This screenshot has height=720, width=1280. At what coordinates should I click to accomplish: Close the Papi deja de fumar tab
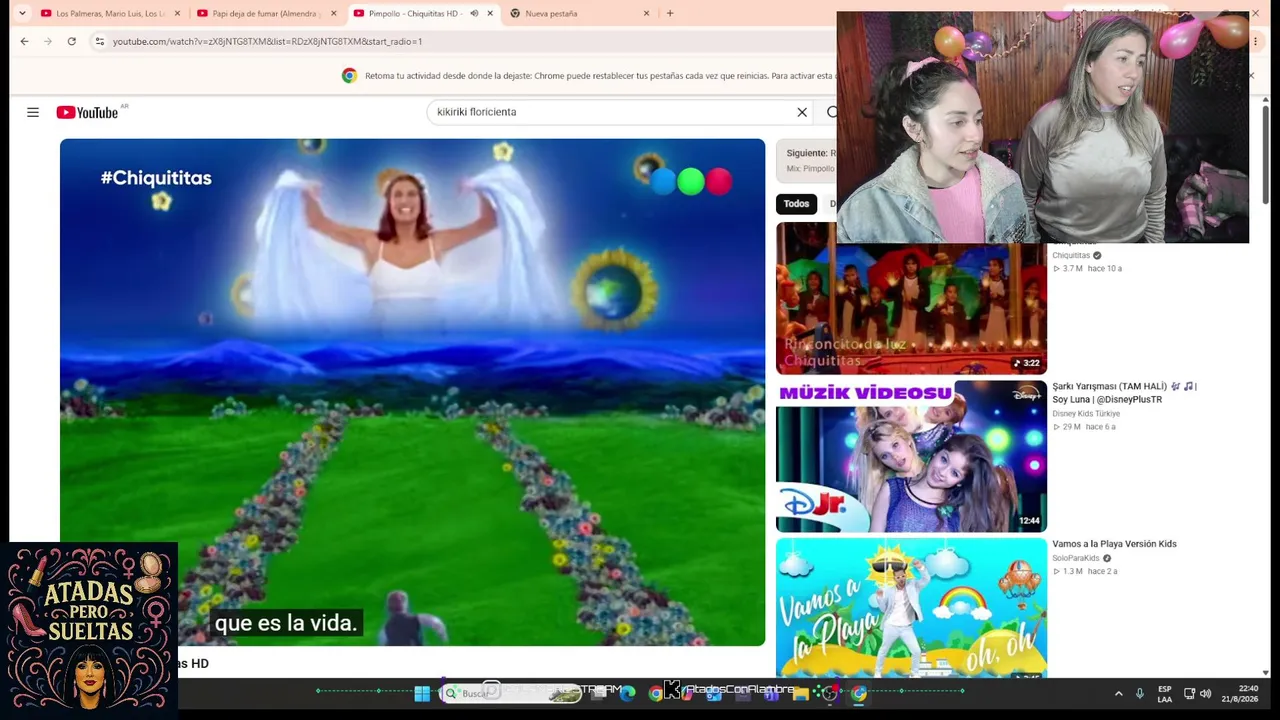pyautogui.click(x=334, y=13)
